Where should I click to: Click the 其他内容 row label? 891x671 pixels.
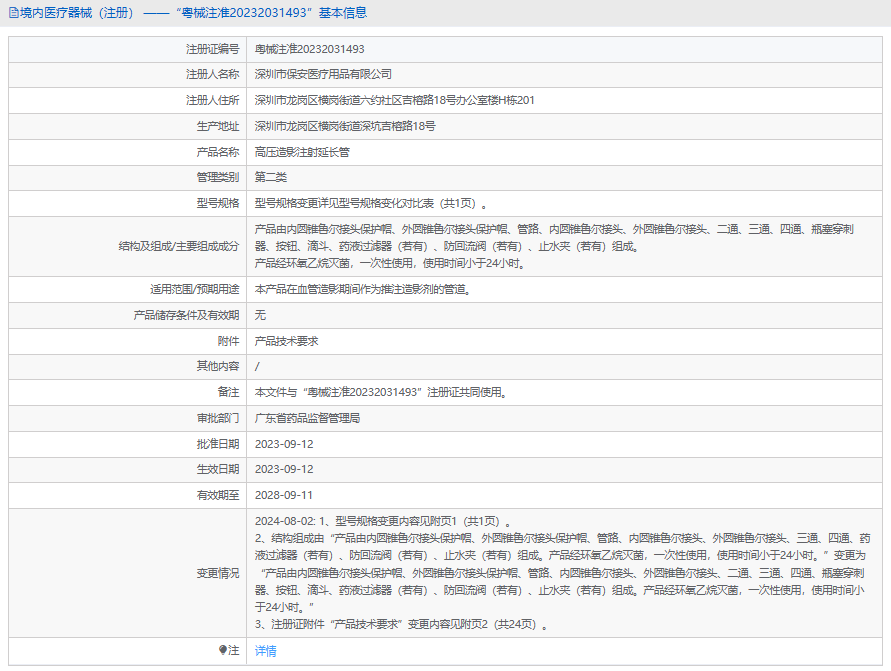(x=218, y=366)
